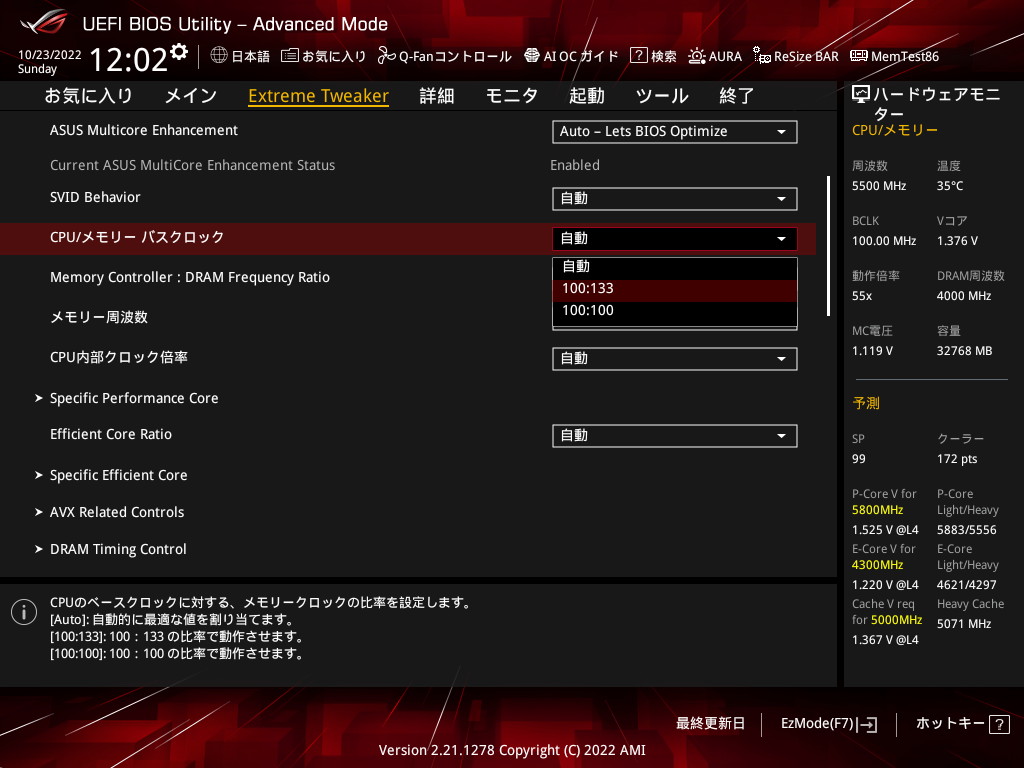Click Enabled status value

(x=575, y=165)
